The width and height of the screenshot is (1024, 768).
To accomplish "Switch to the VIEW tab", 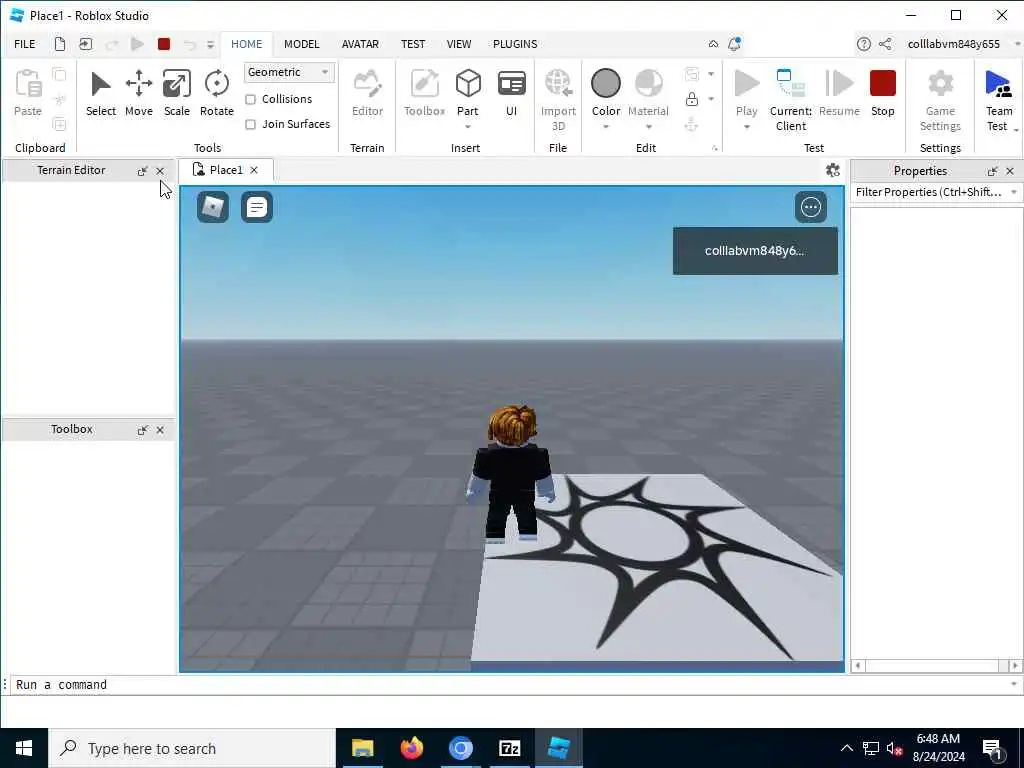I will [x=458, y=44].
